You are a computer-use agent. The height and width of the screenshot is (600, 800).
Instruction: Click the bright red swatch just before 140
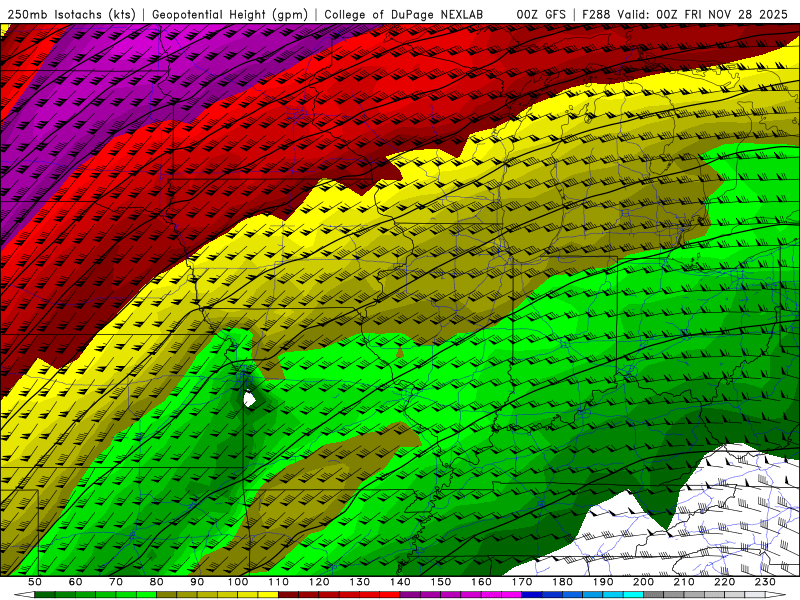[390, 594]
